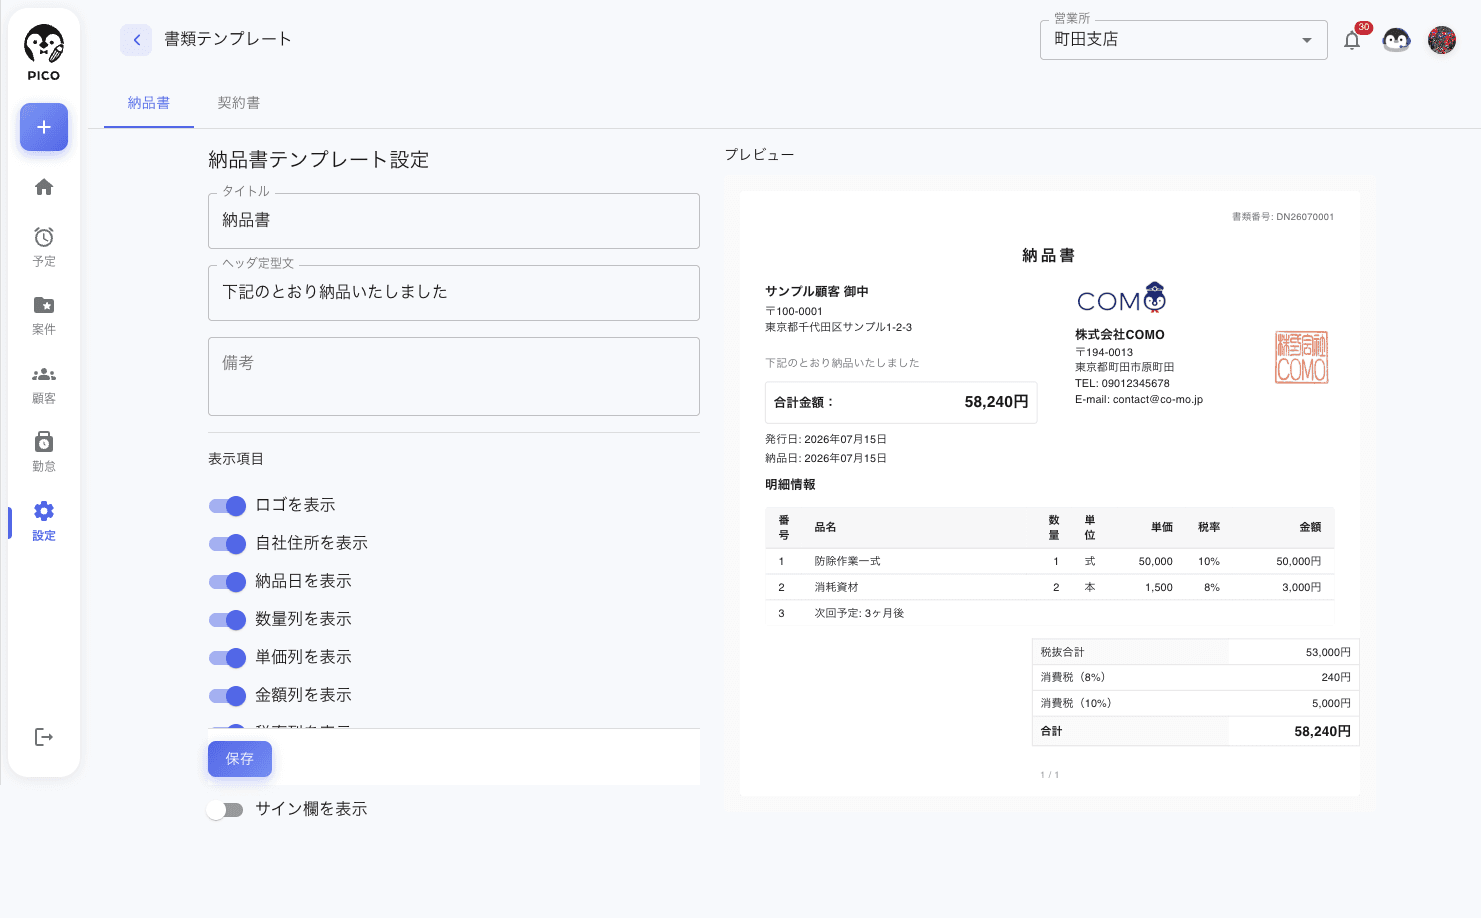Click 消耗資材 row in preview

pyautogui.click(x=1050, y=588)
